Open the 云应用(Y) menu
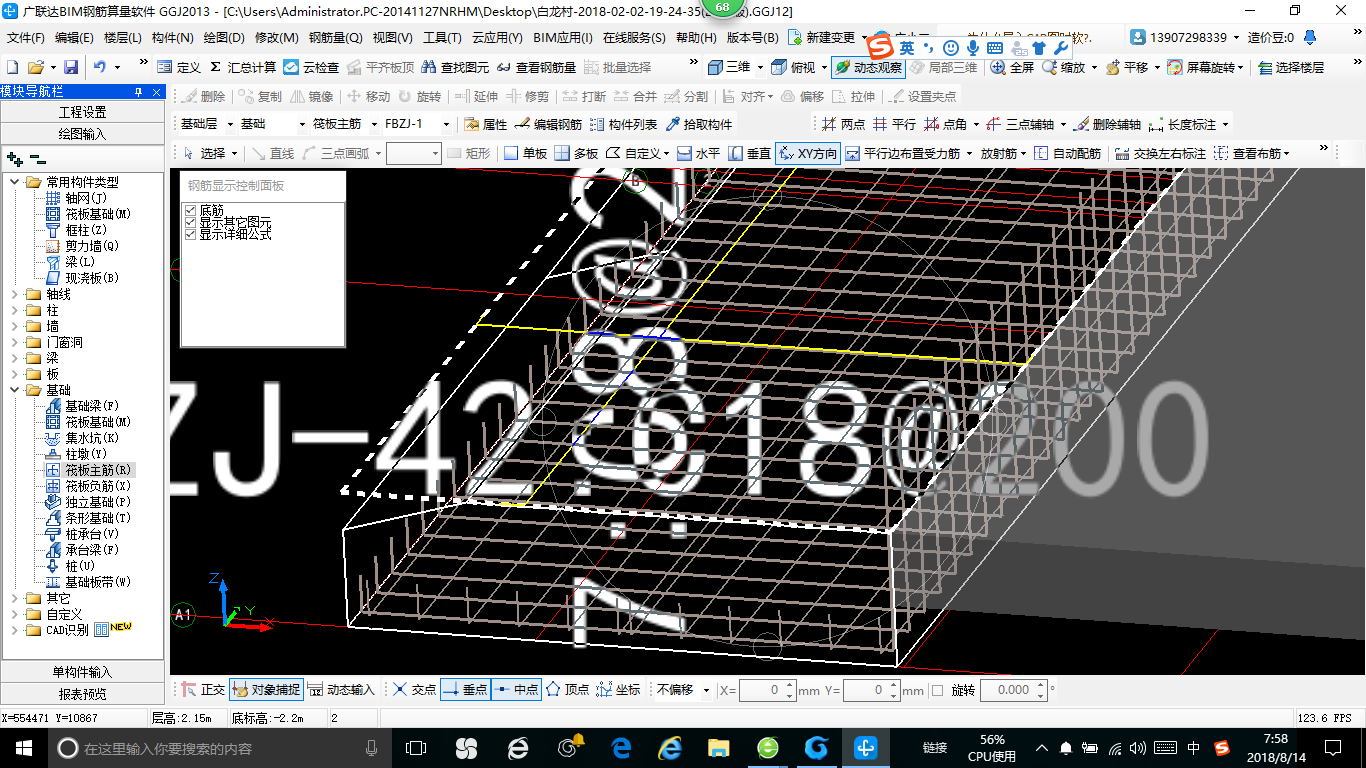The height and width of the screenshot is (768, 1366). [497, 38]
